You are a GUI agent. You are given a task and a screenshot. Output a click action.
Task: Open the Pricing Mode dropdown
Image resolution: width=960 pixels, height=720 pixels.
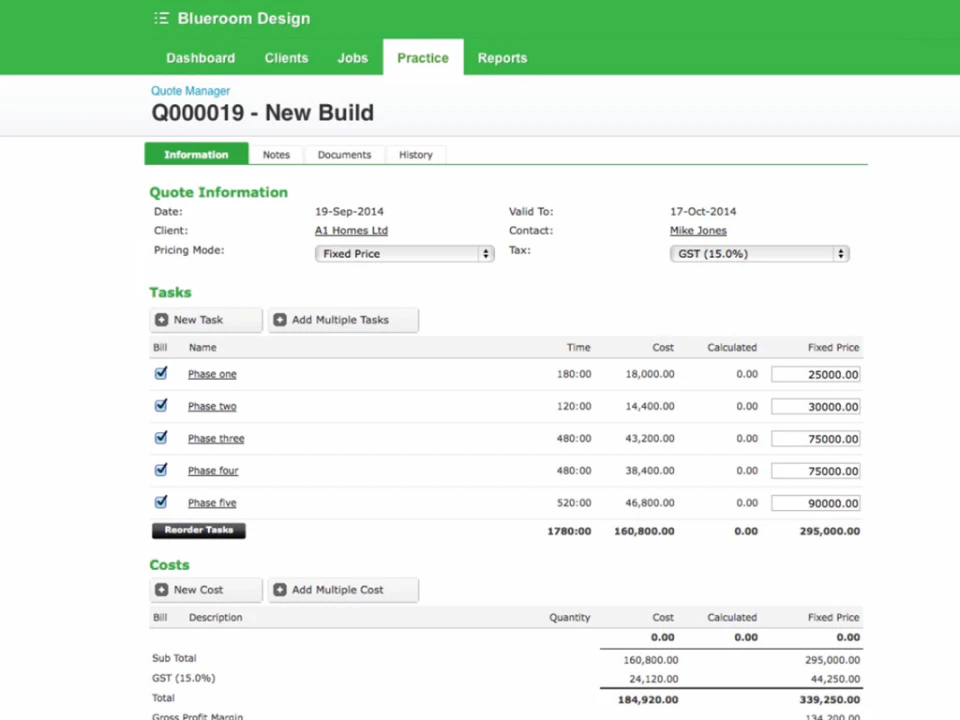click(403, 253)
